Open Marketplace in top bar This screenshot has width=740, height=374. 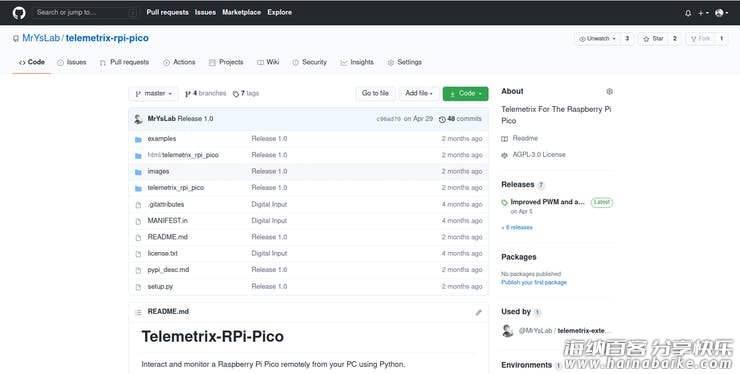pyautogui.click(x=242, y=12)
